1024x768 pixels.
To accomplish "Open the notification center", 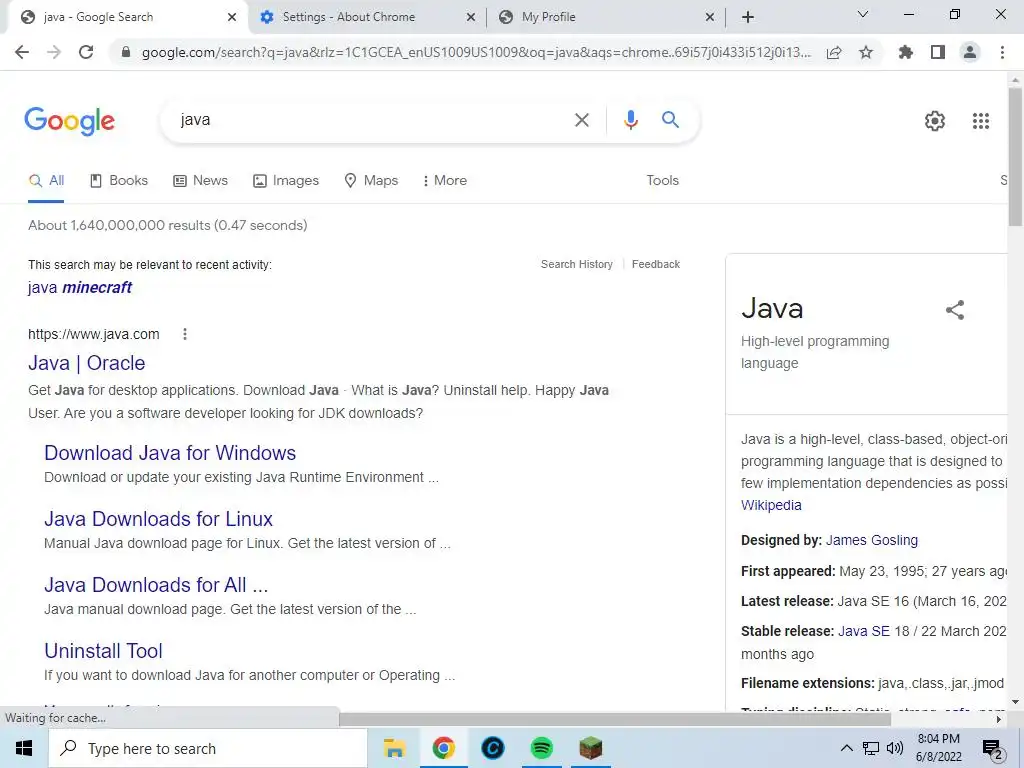I will (993, 749).
